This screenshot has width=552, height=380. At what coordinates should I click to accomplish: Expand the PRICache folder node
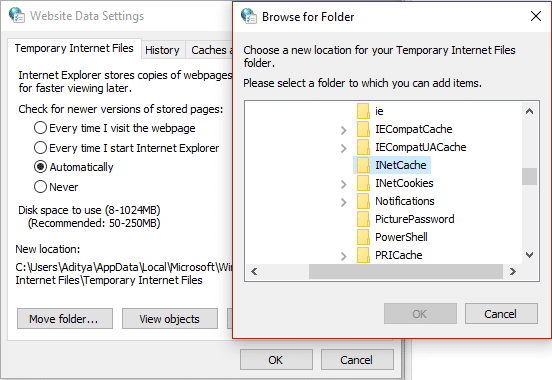(x=344, y=256)
